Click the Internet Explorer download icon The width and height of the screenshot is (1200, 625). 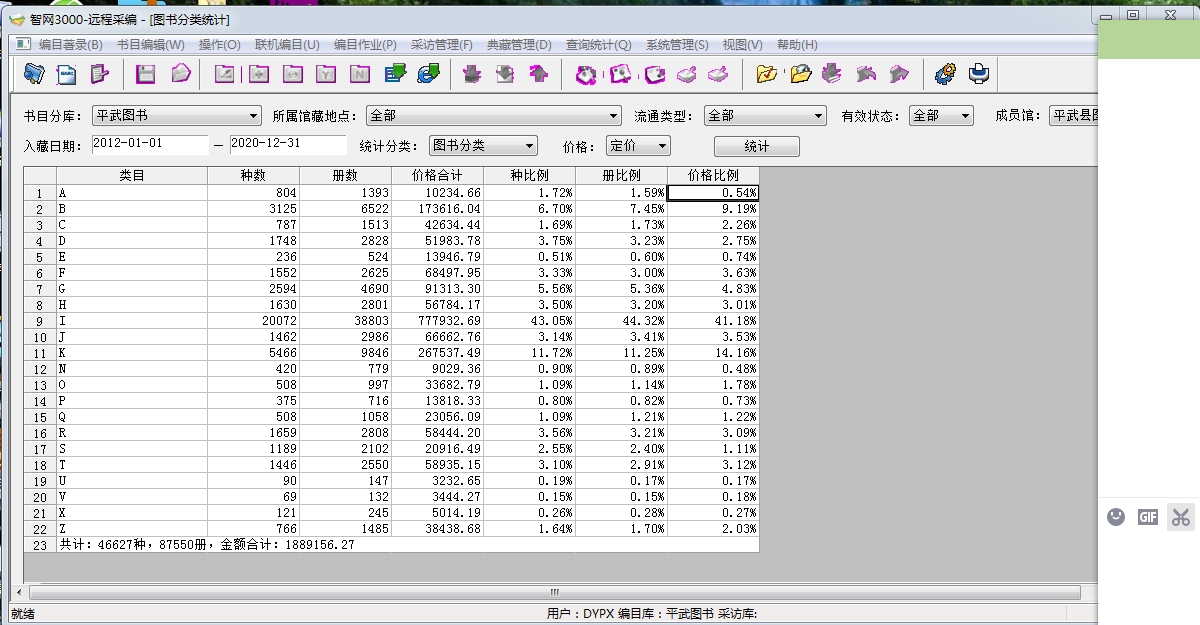(x=429, y=74)
